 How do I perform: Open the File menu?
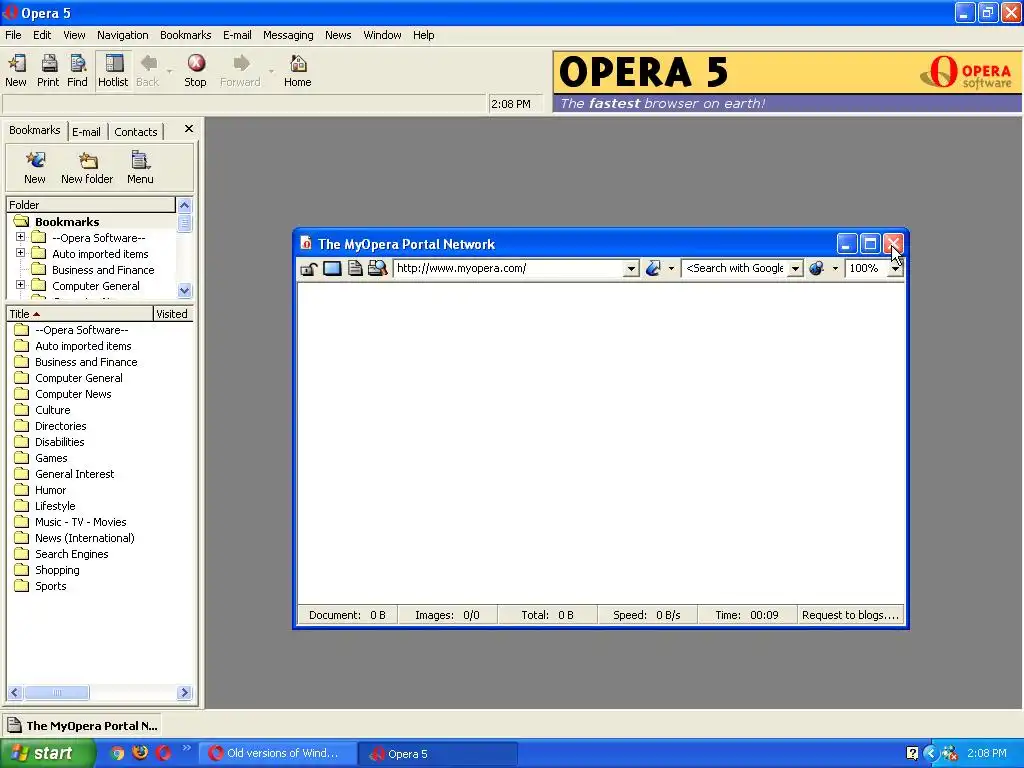[x=13, y=35]
